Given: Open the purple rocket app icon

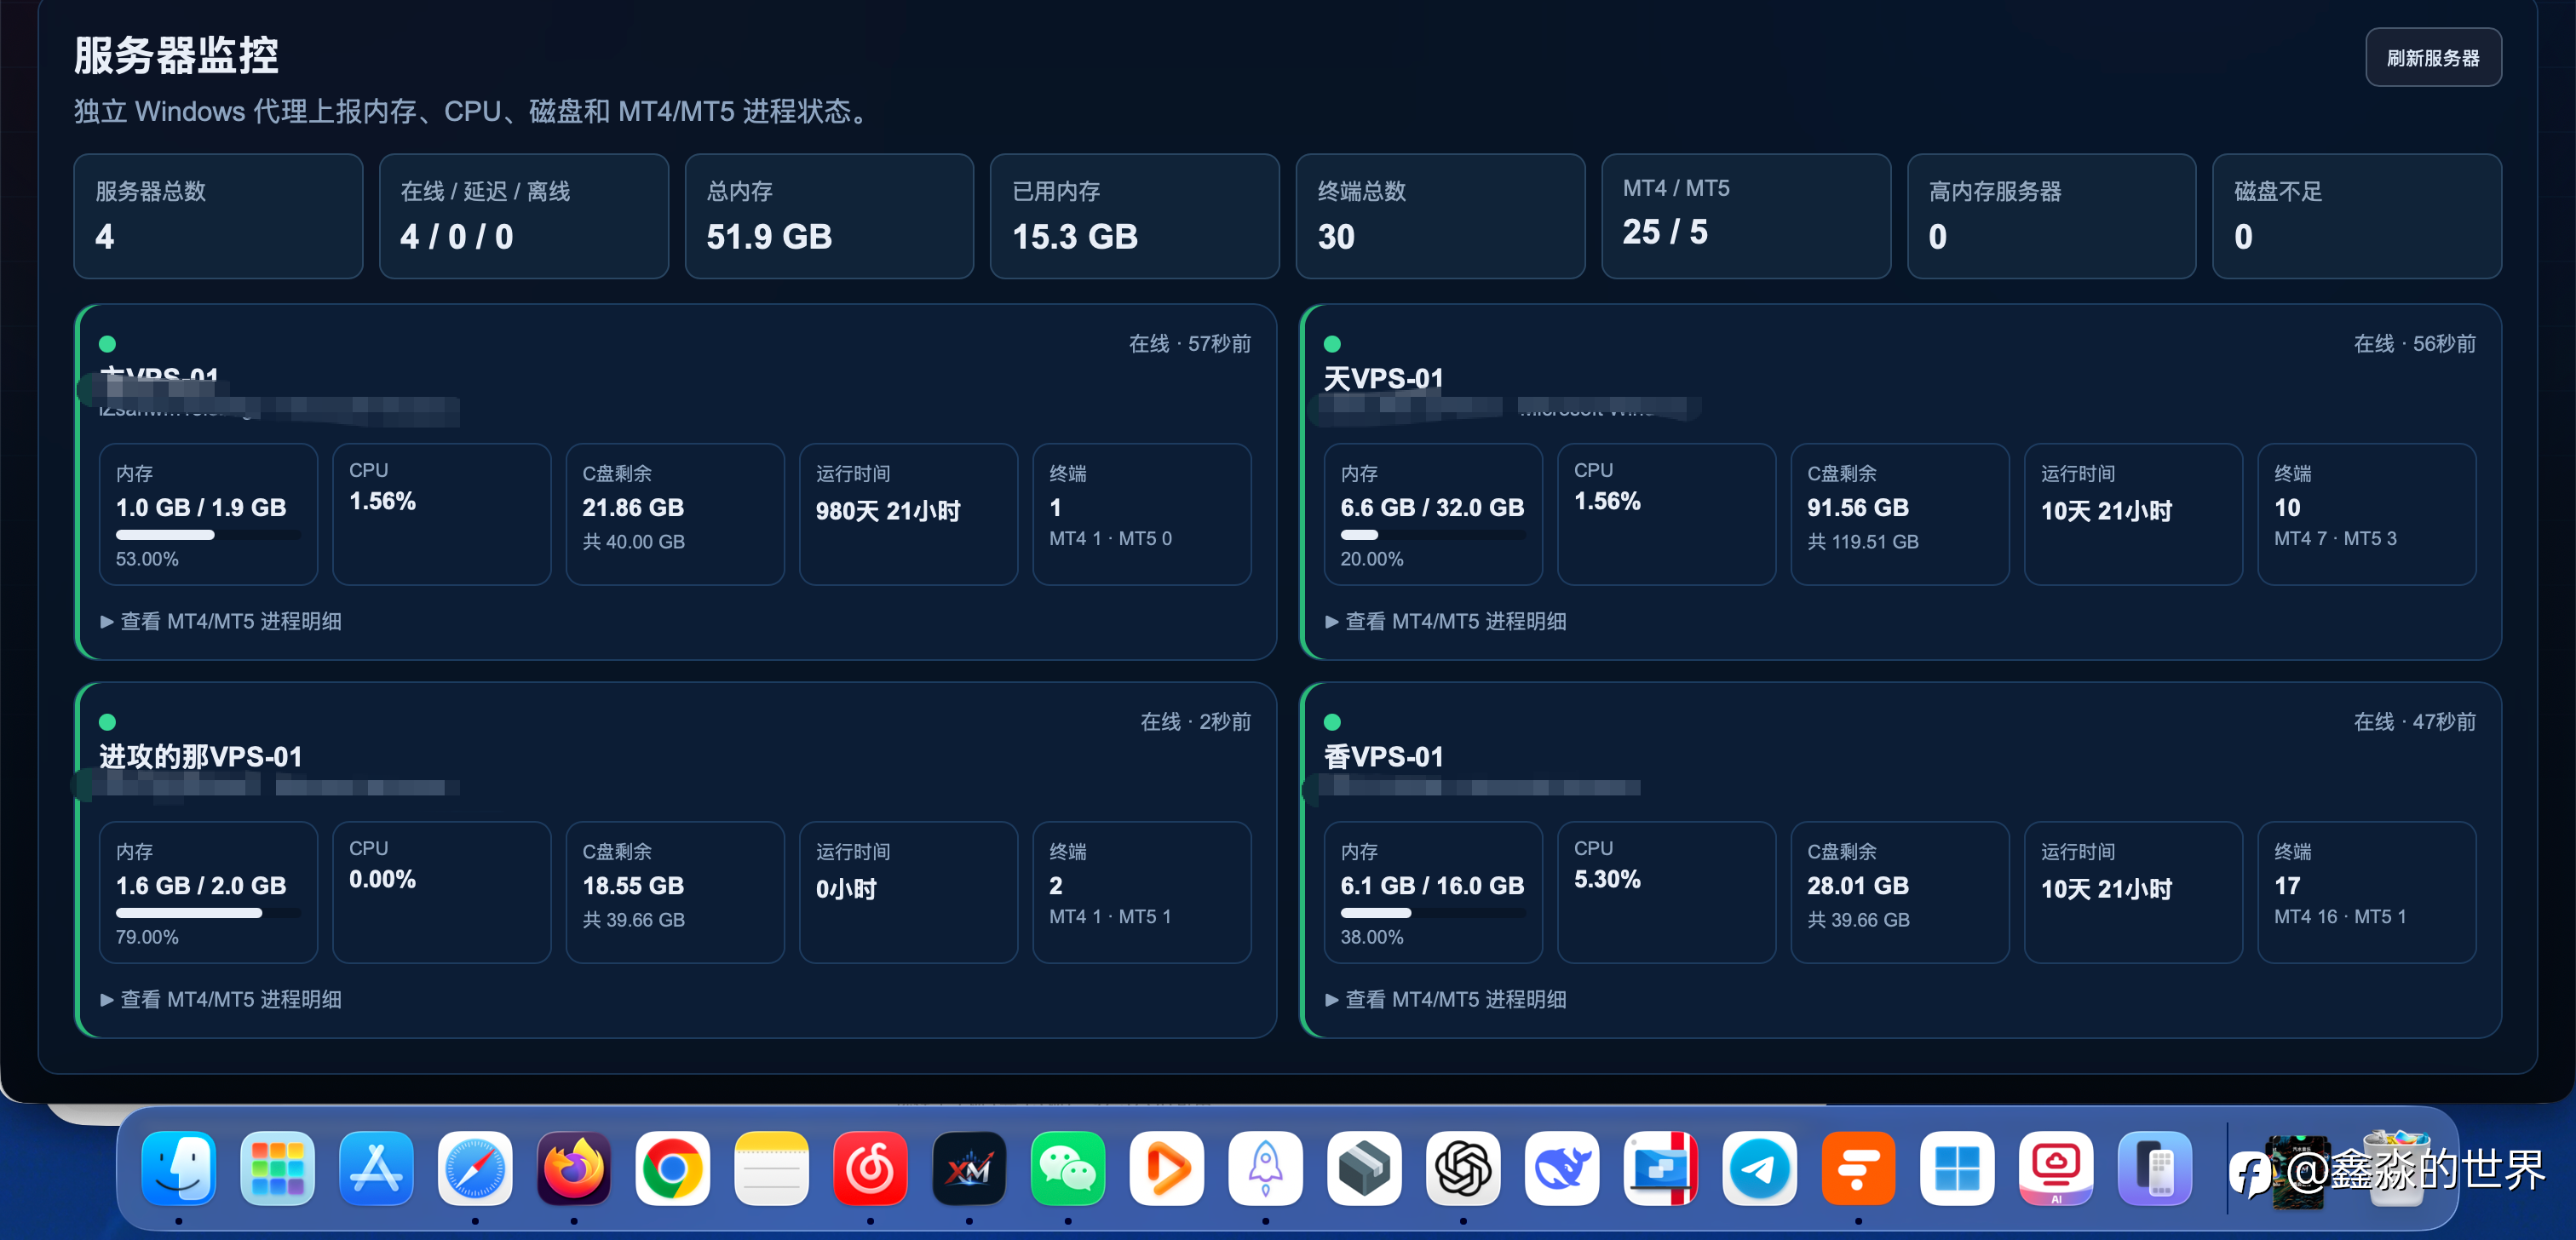Looking at the screenshot, I should click(1265, 1168).
